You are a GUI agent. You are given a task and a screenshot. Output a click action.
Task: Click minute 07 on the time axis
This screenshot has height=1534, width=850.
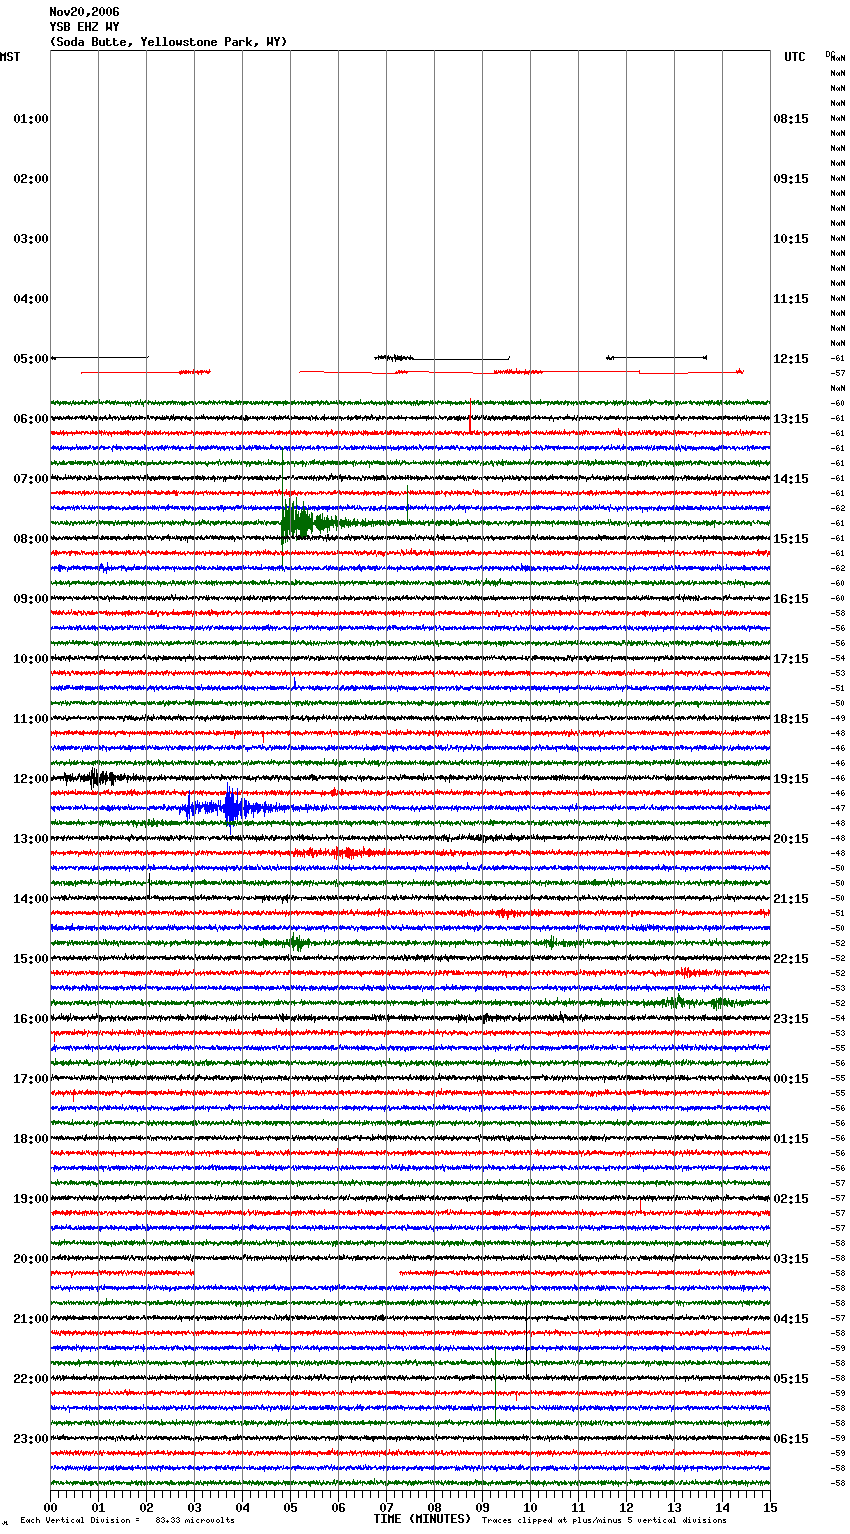click(386, 1508)
